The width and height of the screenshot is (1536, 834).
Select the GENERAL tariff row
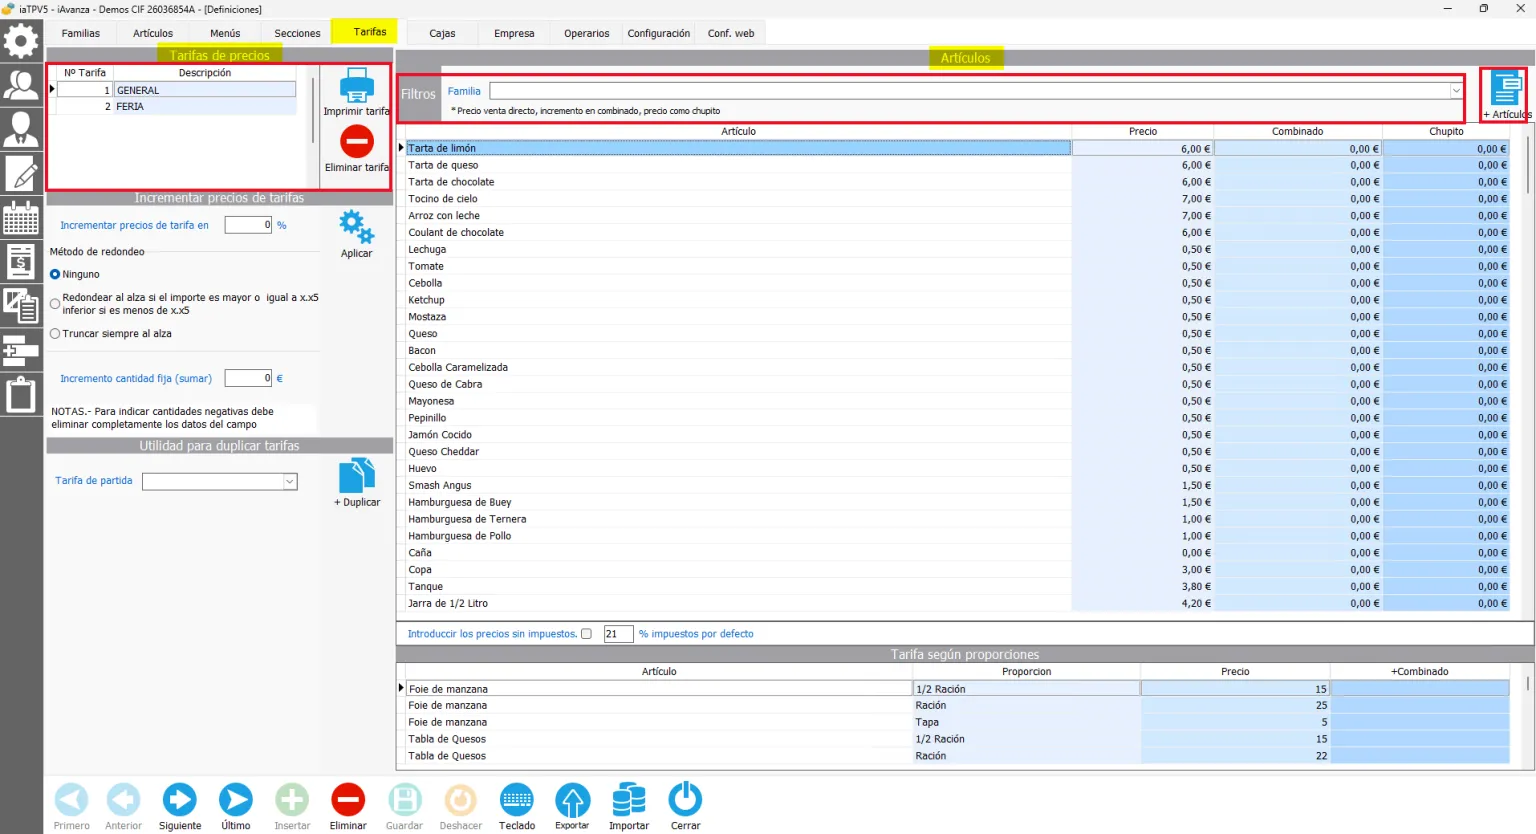tap(176, 90)
